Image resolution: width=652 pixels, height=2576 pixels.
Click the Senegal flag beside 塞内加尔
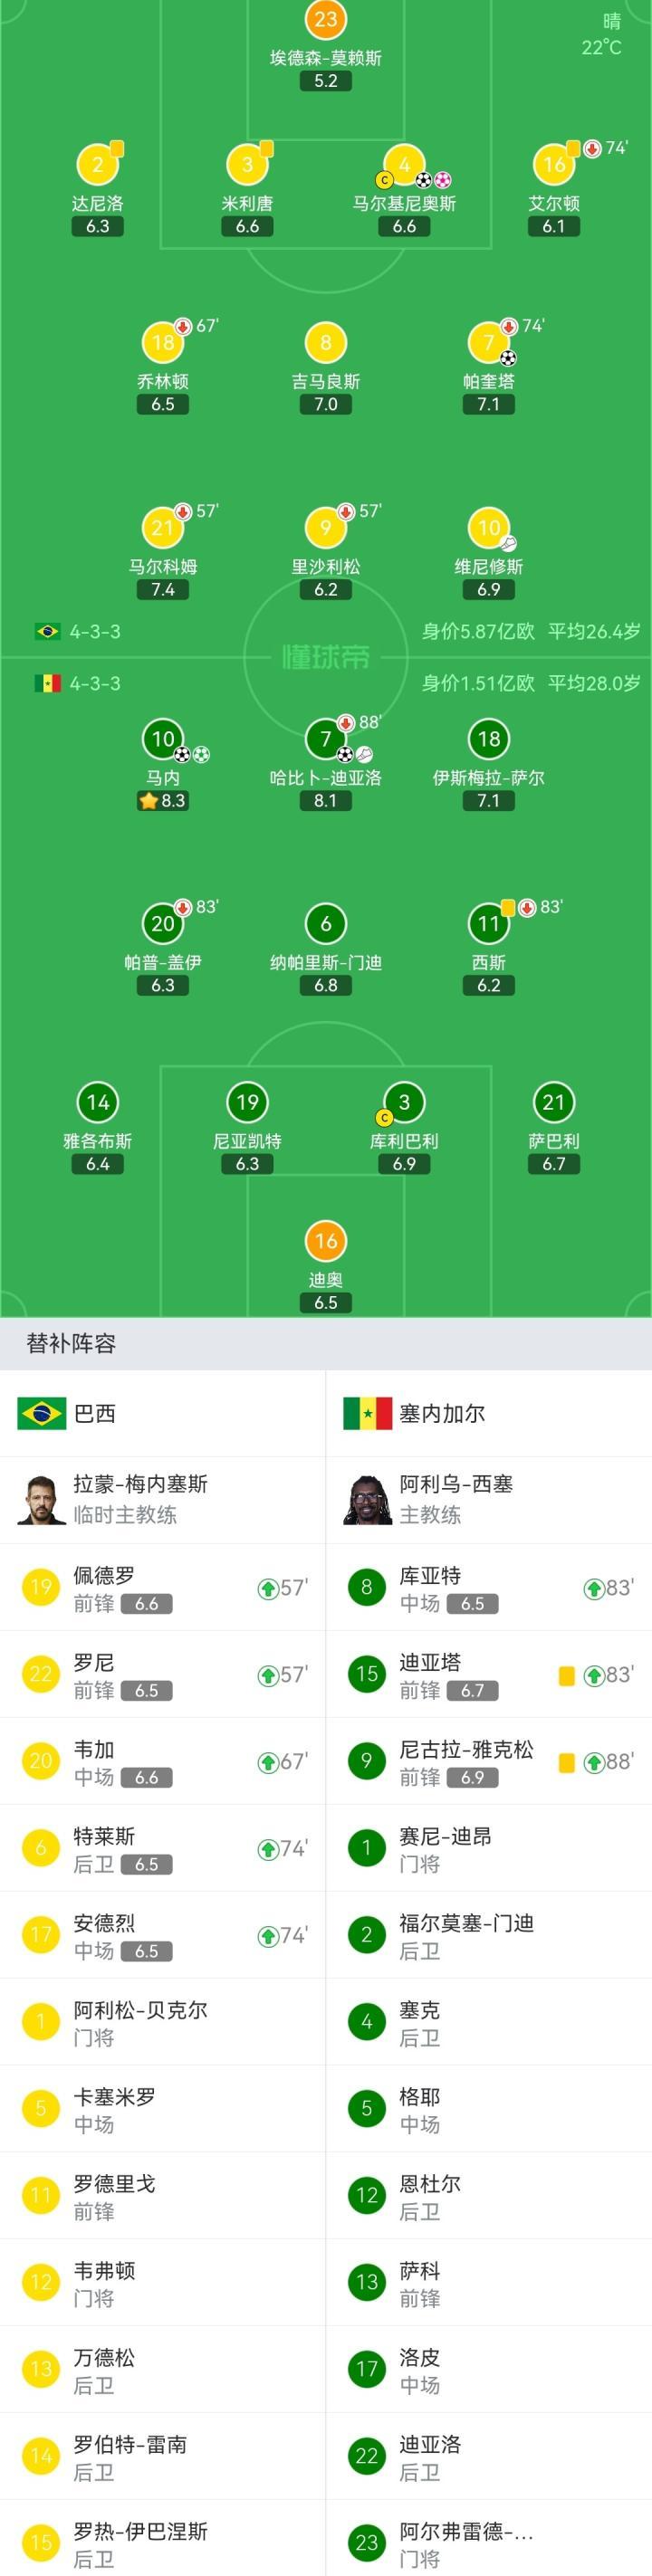coord(367,1413)
